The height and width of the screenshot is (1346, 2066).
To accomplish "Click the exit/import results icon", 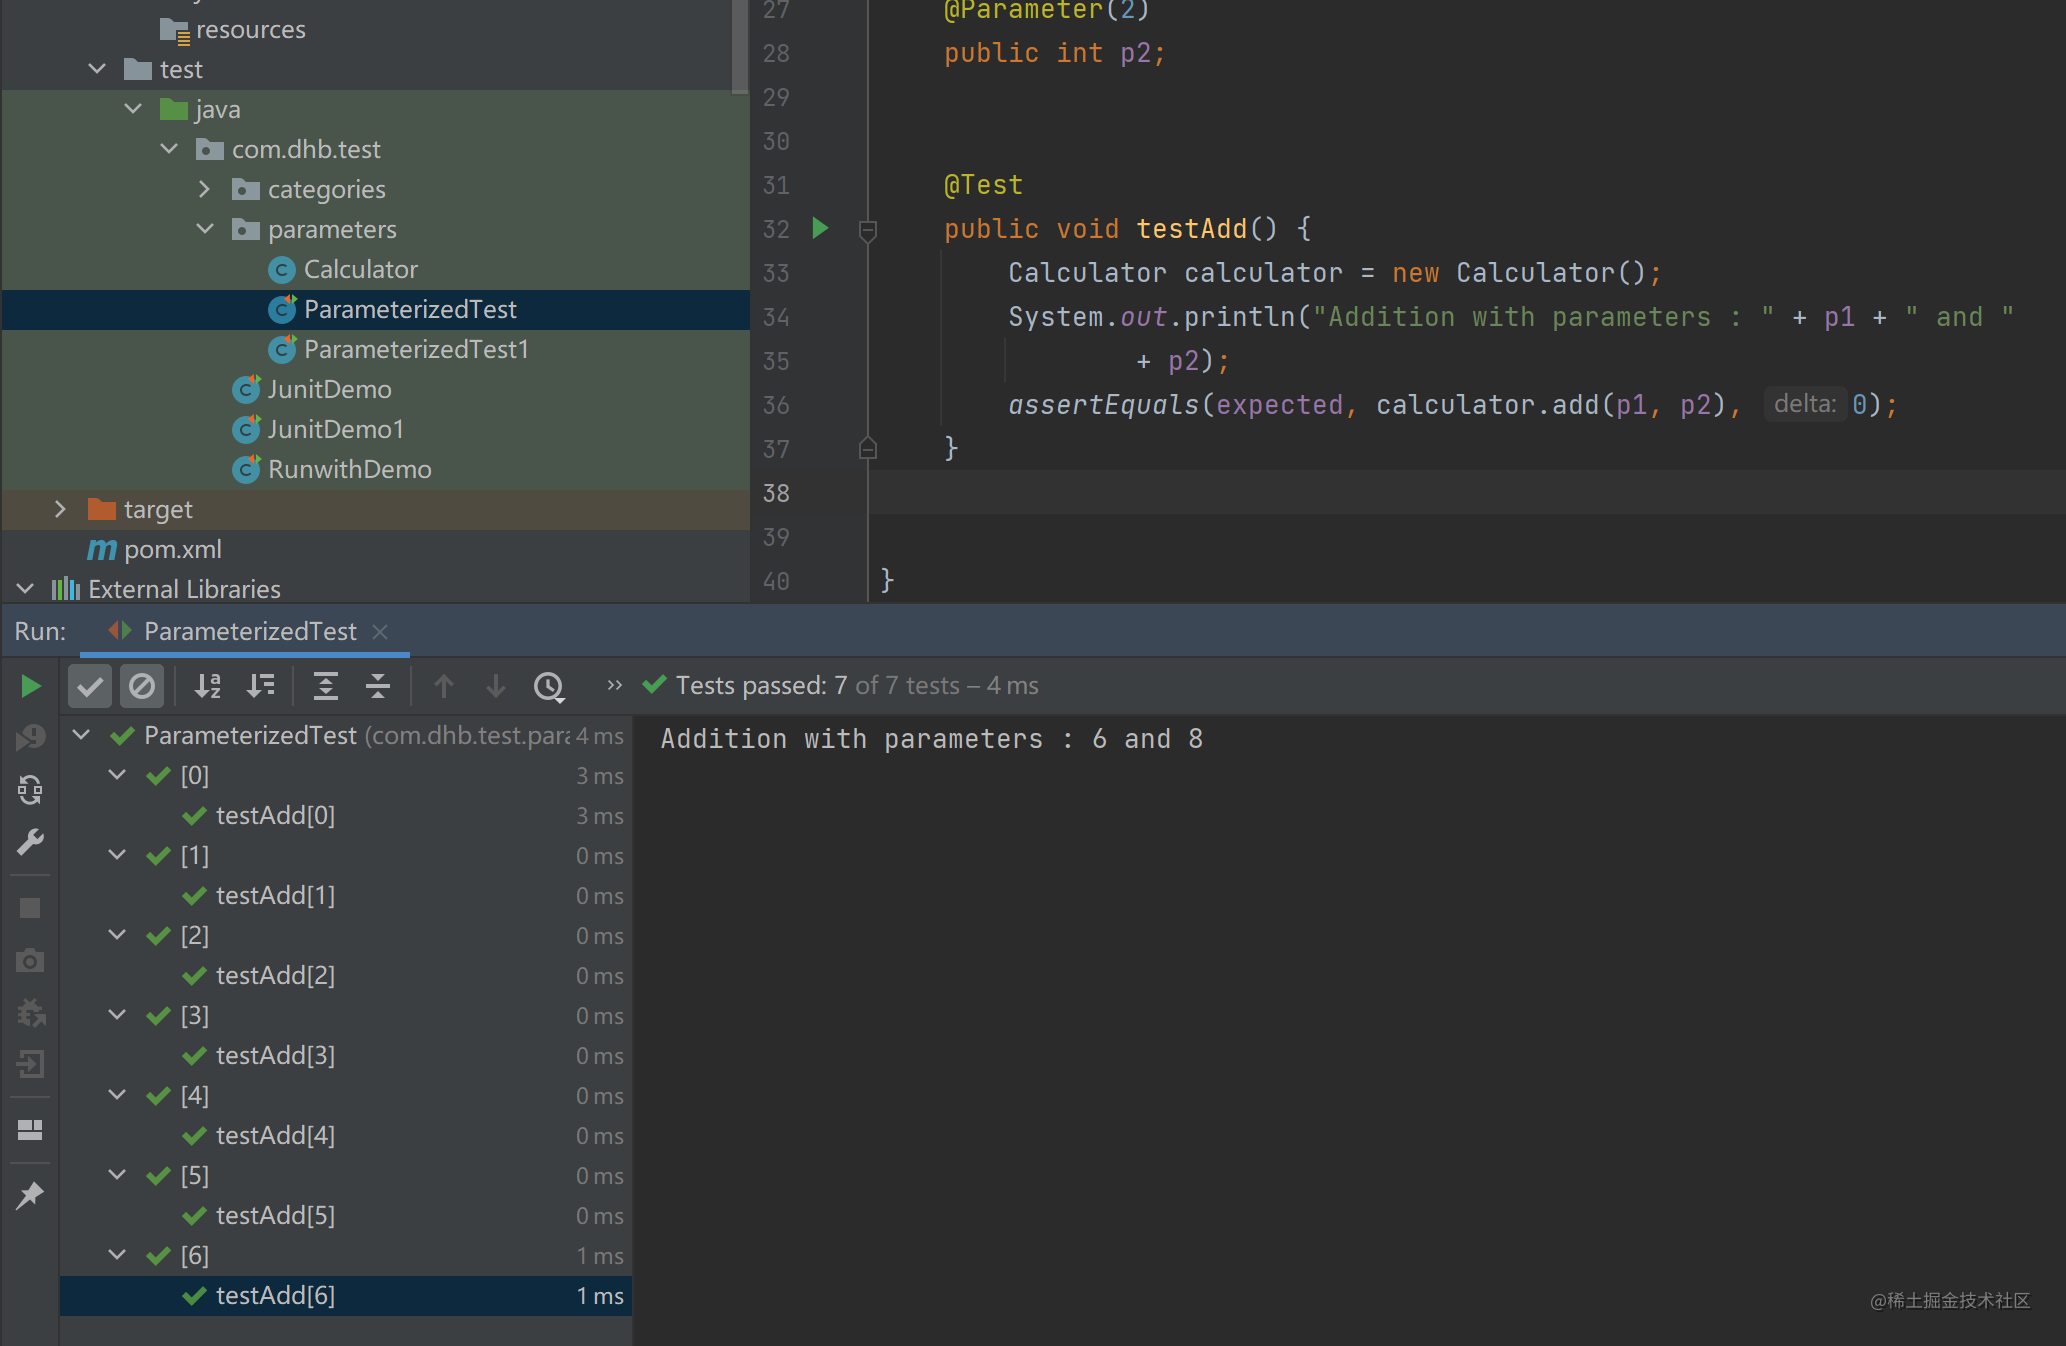I will [x=30, y=1064].
